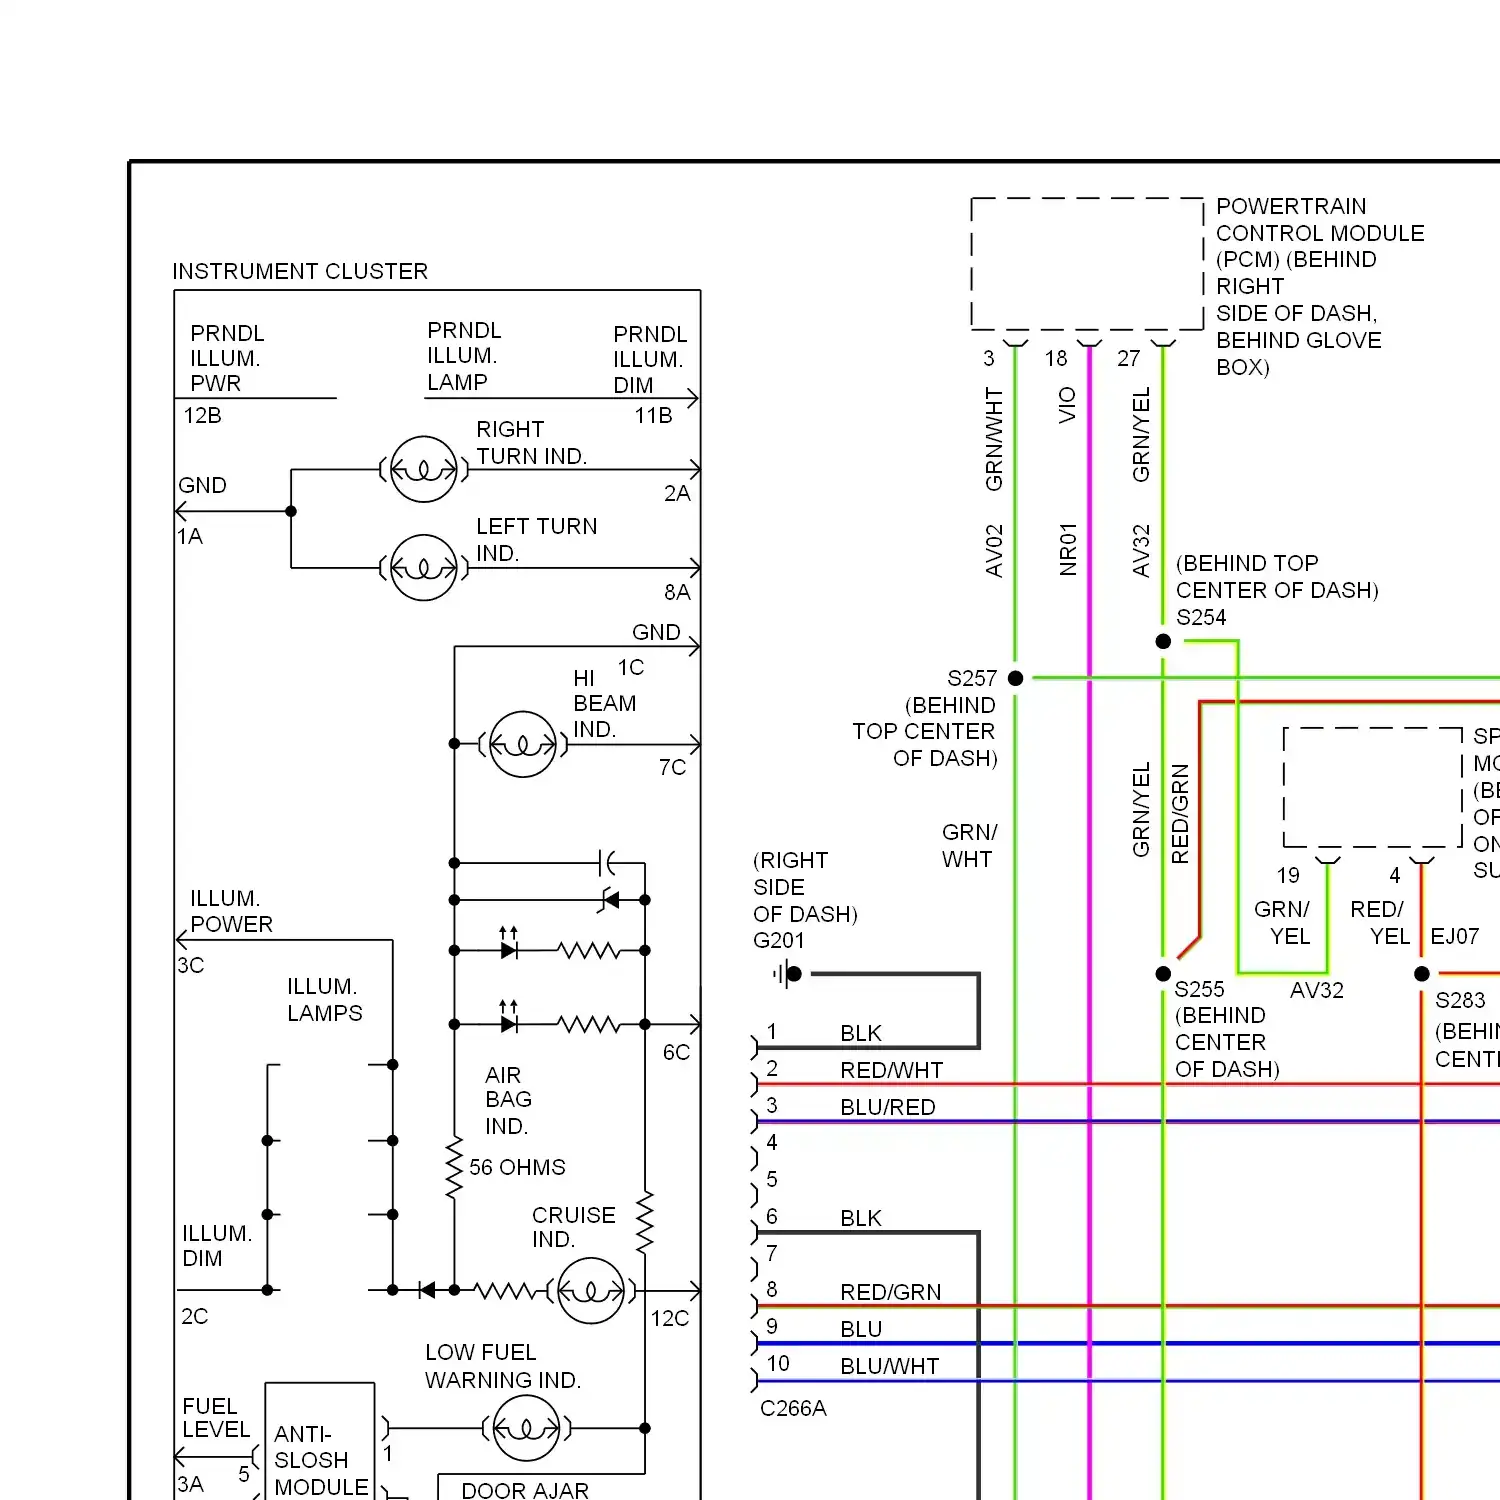This screenshot has height=1500, width=1500.
Task: Click the GND label above terminal 1C
Action: (x=656, y=632)
